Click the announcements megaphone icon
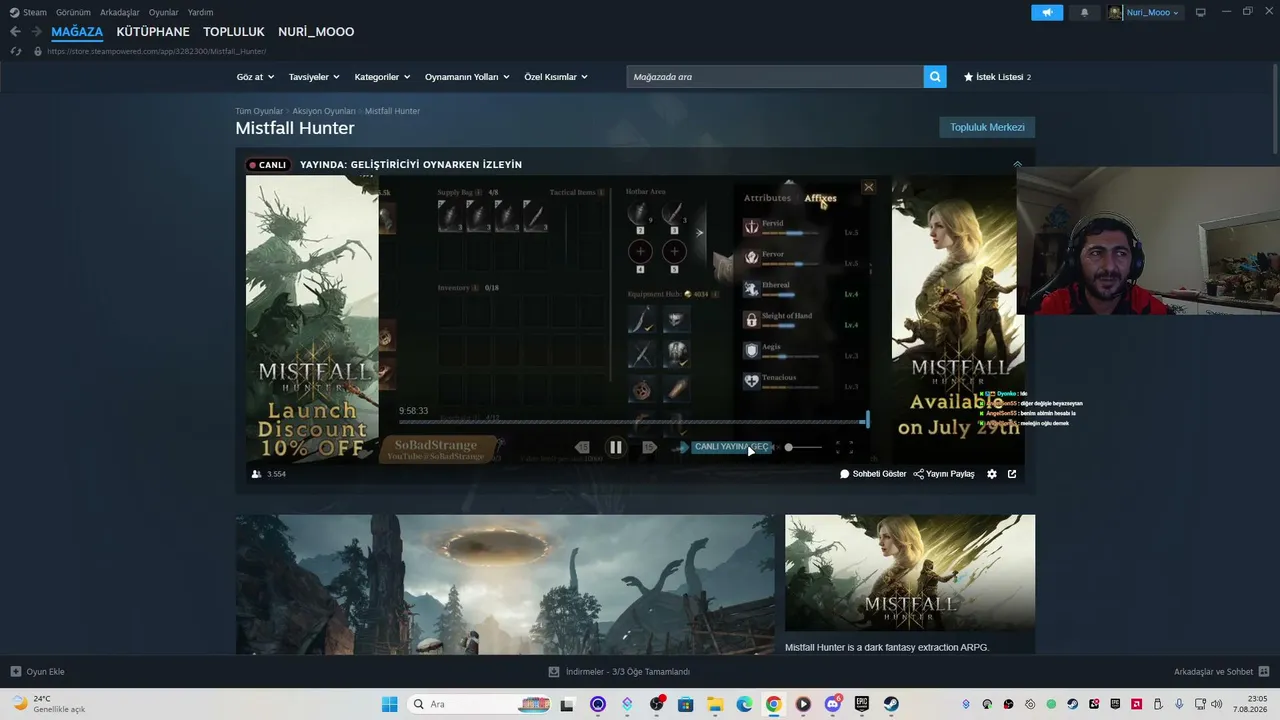The width and height of the screenshot is (1280, 720). tap(1047, 13)
